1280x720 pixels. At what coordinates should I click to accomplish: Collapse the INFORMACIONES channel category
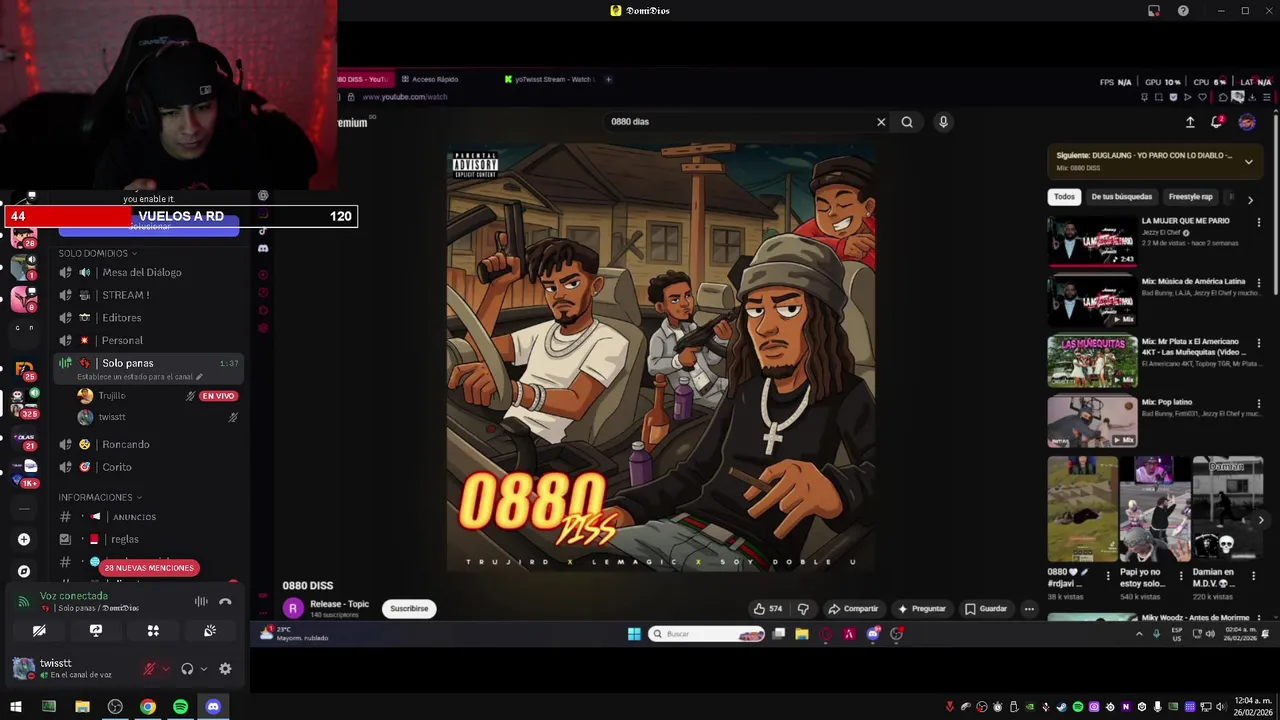[100, 497]
